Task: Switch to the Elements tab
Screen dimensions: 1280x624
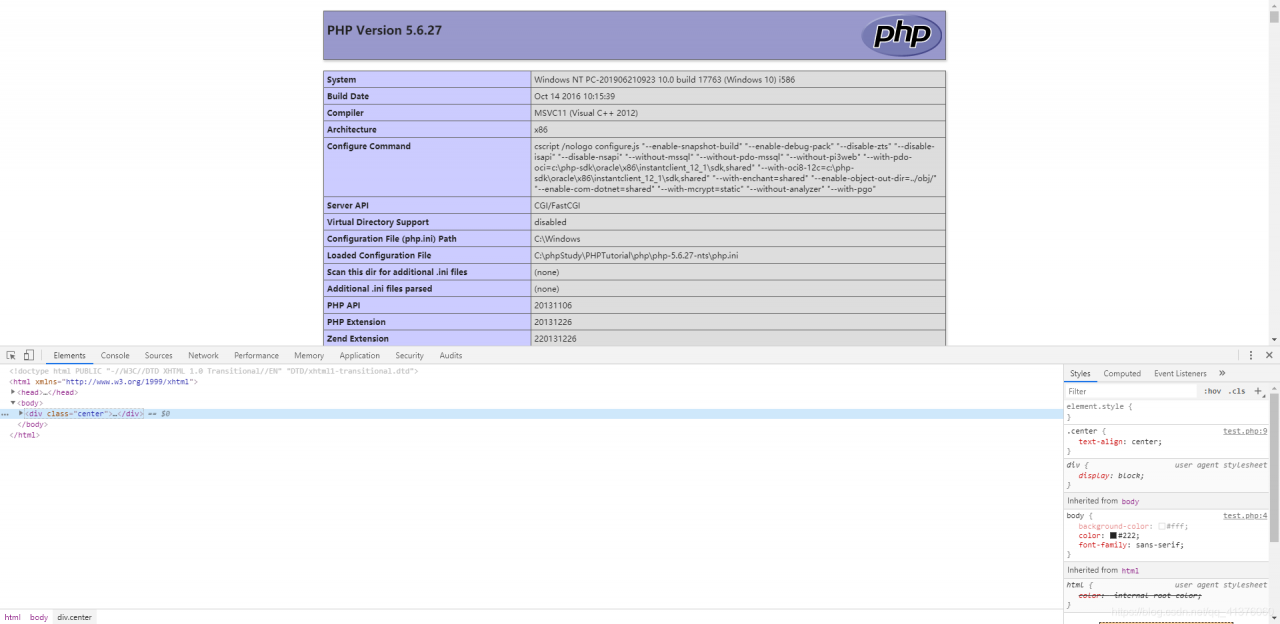Action: 70,355
